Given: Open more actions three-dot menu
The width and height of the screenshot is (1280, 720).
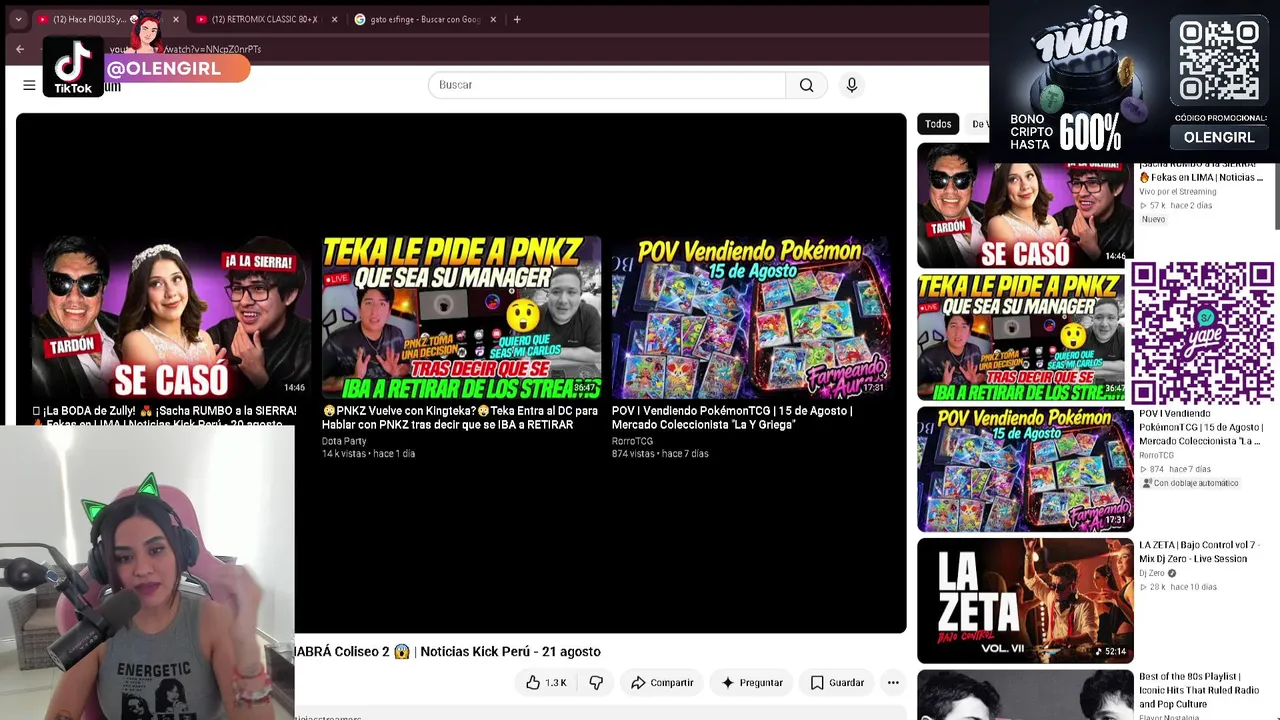Looking at the screenshot, I should 893,682.
